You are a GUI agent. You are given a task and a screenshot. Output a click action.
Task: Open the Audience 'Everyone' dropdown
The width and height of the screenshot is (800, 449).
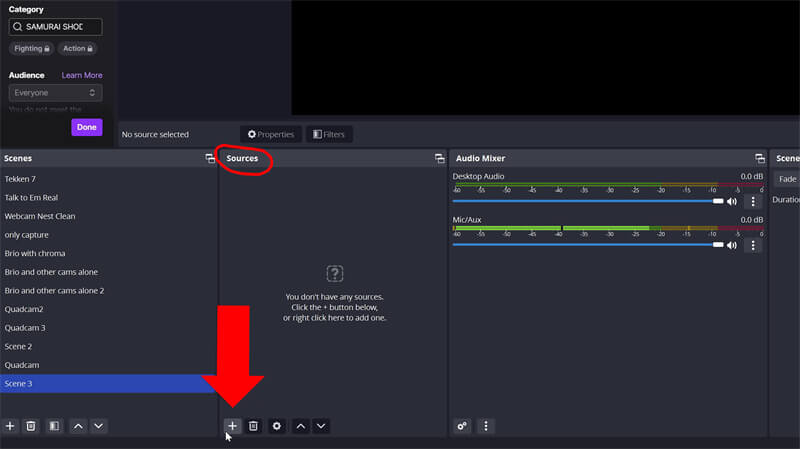pyautogui.click(x=55, y=93)
